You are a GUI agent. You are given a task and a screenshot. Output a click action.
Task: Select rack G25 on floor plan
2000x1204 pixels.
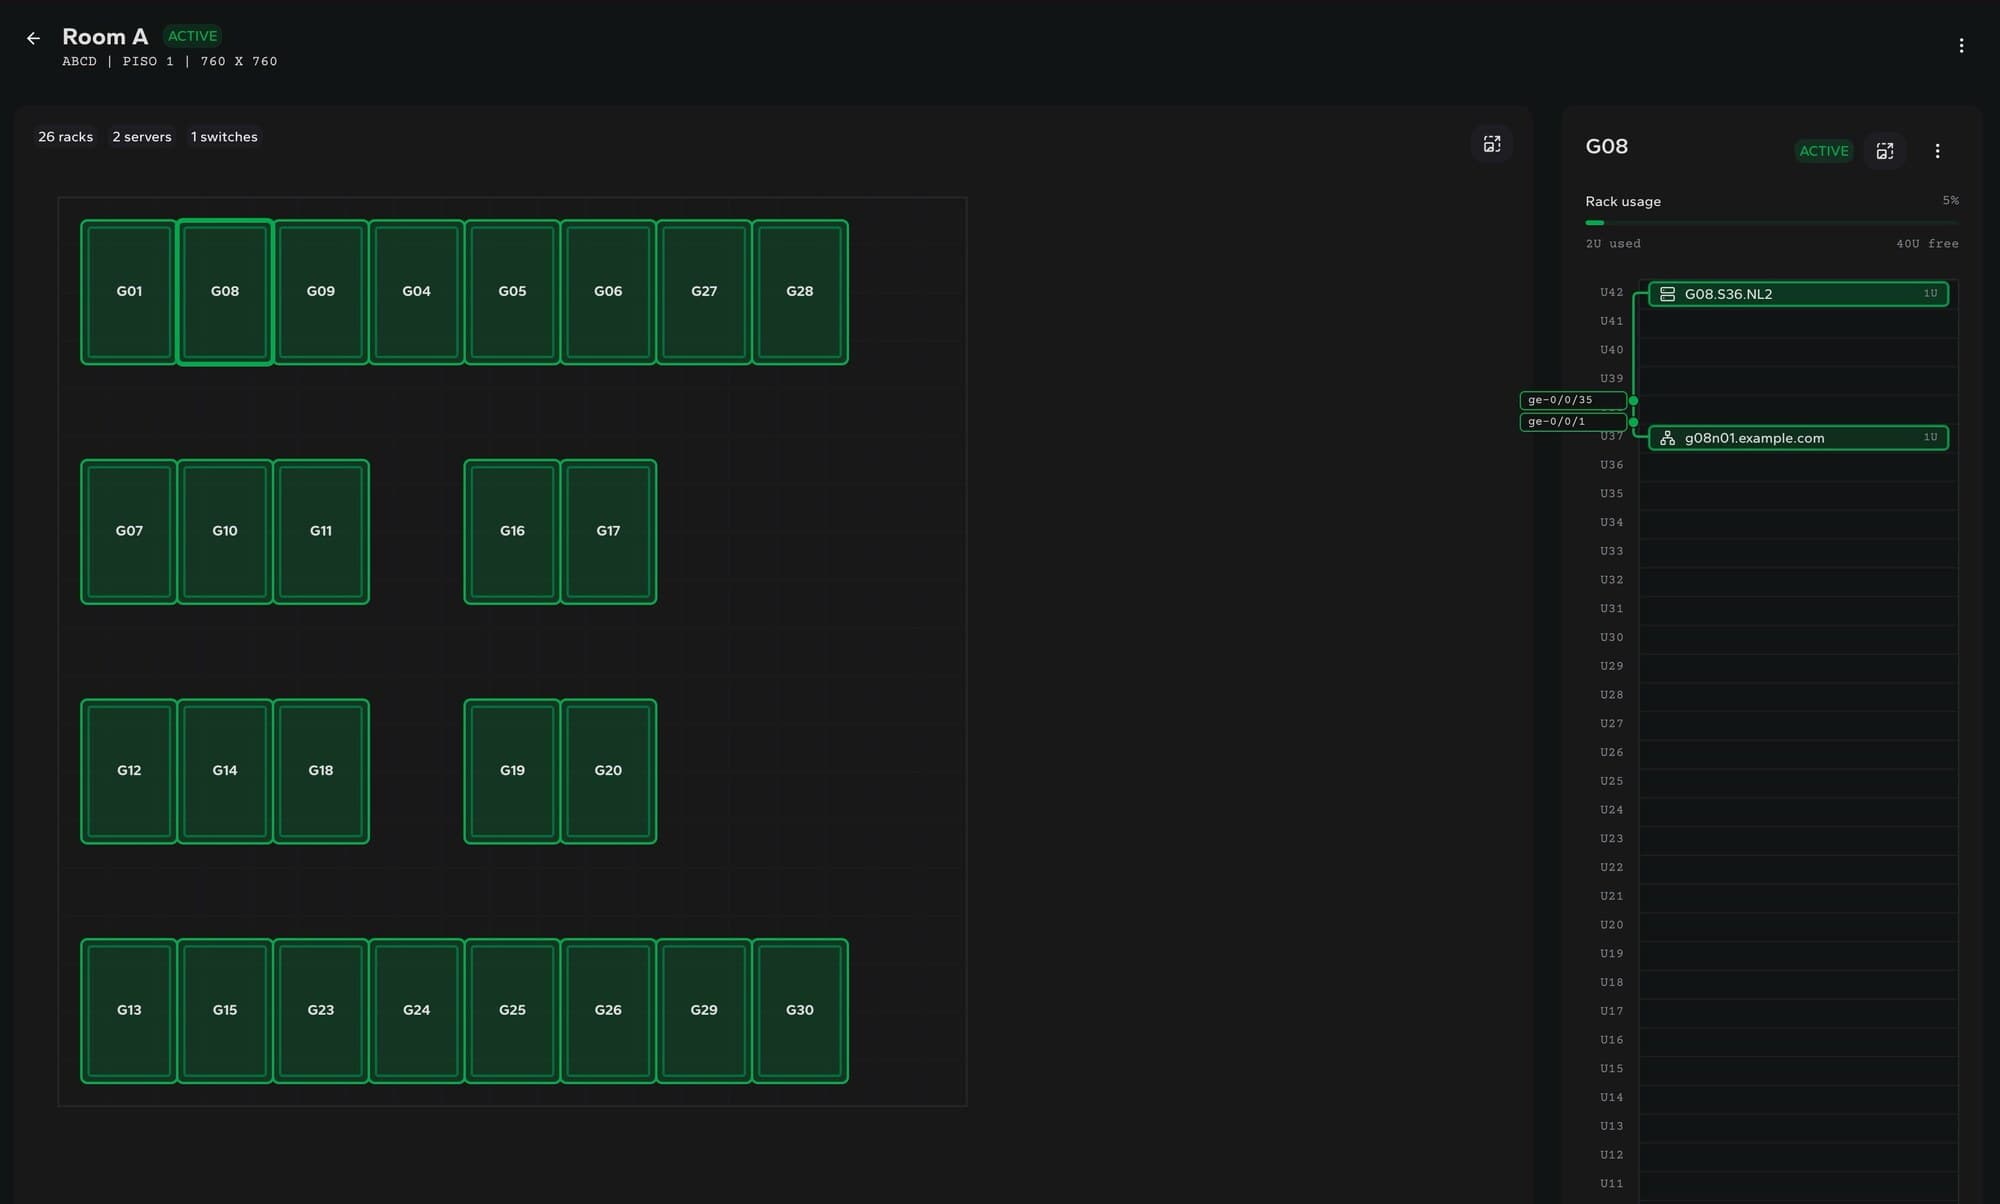[513, 1011]
